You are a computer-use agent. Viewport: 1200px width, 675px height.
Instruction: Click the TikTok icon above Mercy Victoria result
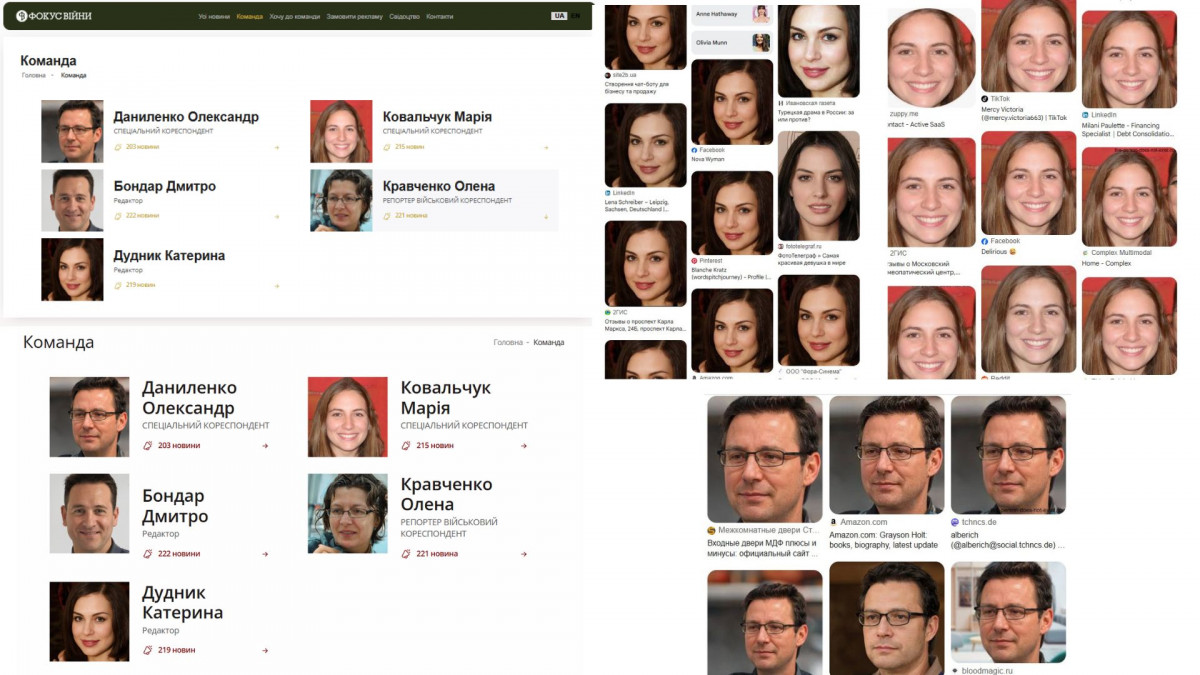(x=985, y=99)
